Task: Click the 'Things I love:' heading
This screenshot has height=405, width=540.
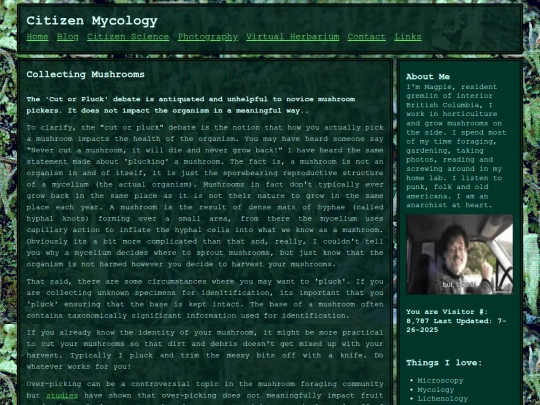Action: 444,363
